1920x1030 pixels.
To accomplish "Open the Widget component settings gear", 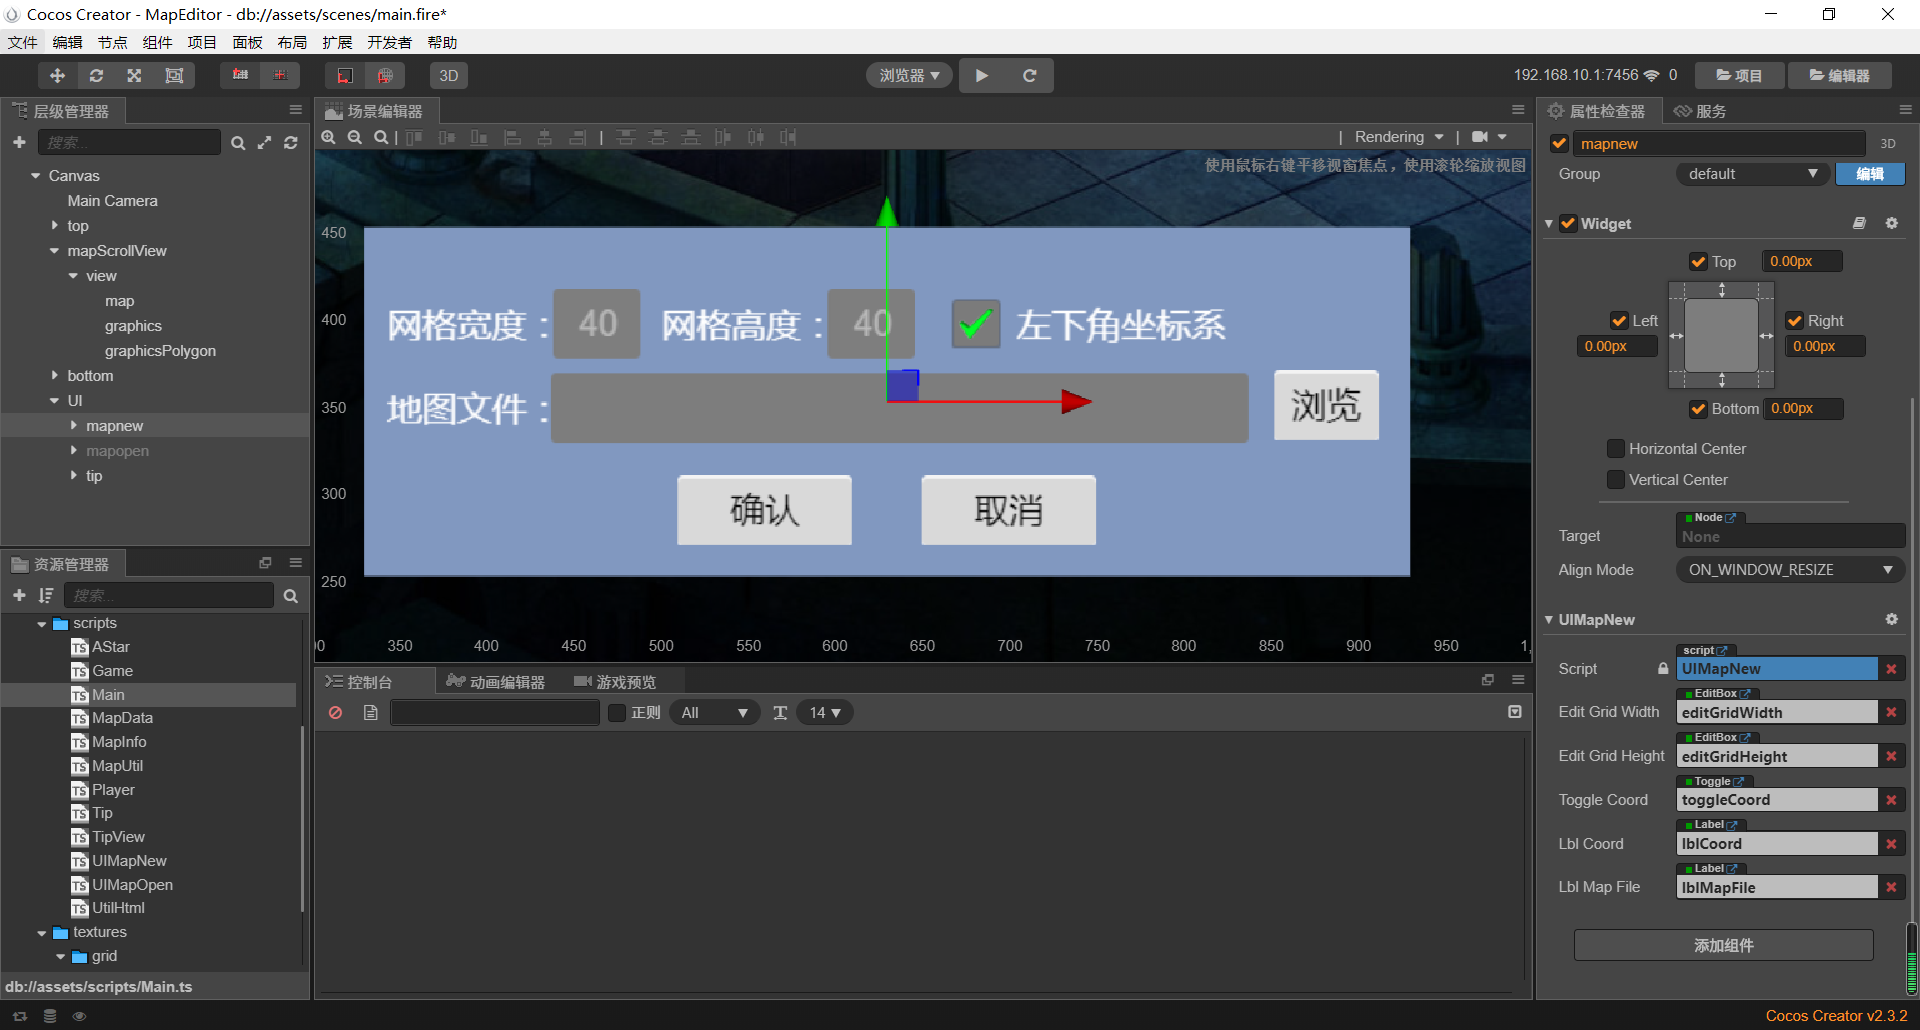I will click(1891, 224).
